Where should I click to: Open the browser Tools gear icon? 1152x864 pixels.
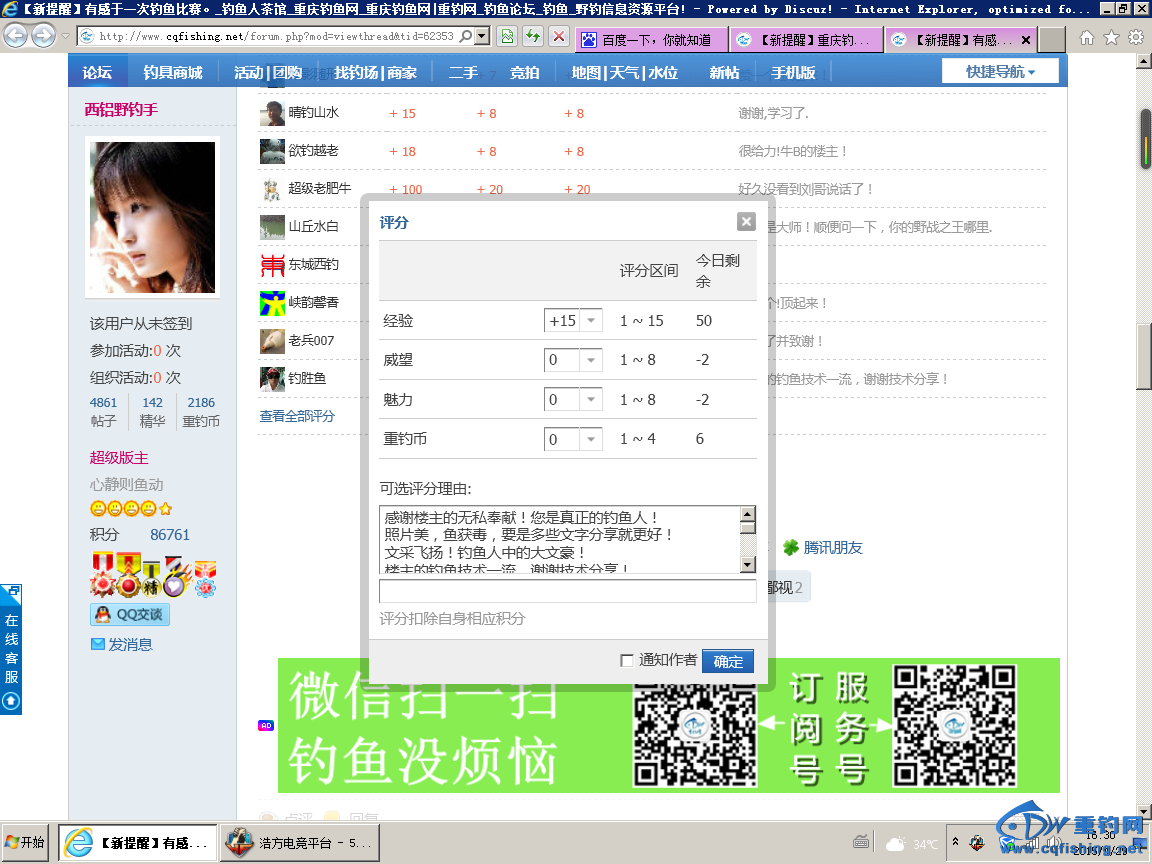(1136, 37)
